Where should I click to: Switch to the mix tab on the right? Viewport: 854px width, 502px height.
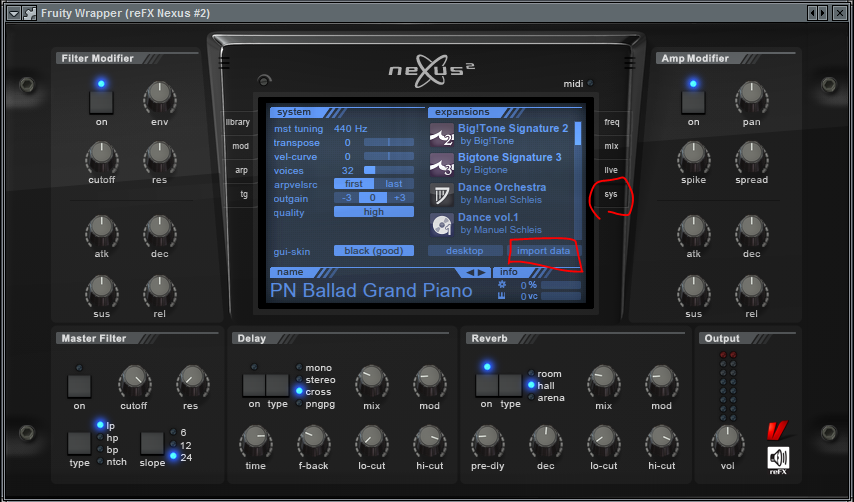pos(611,146)
